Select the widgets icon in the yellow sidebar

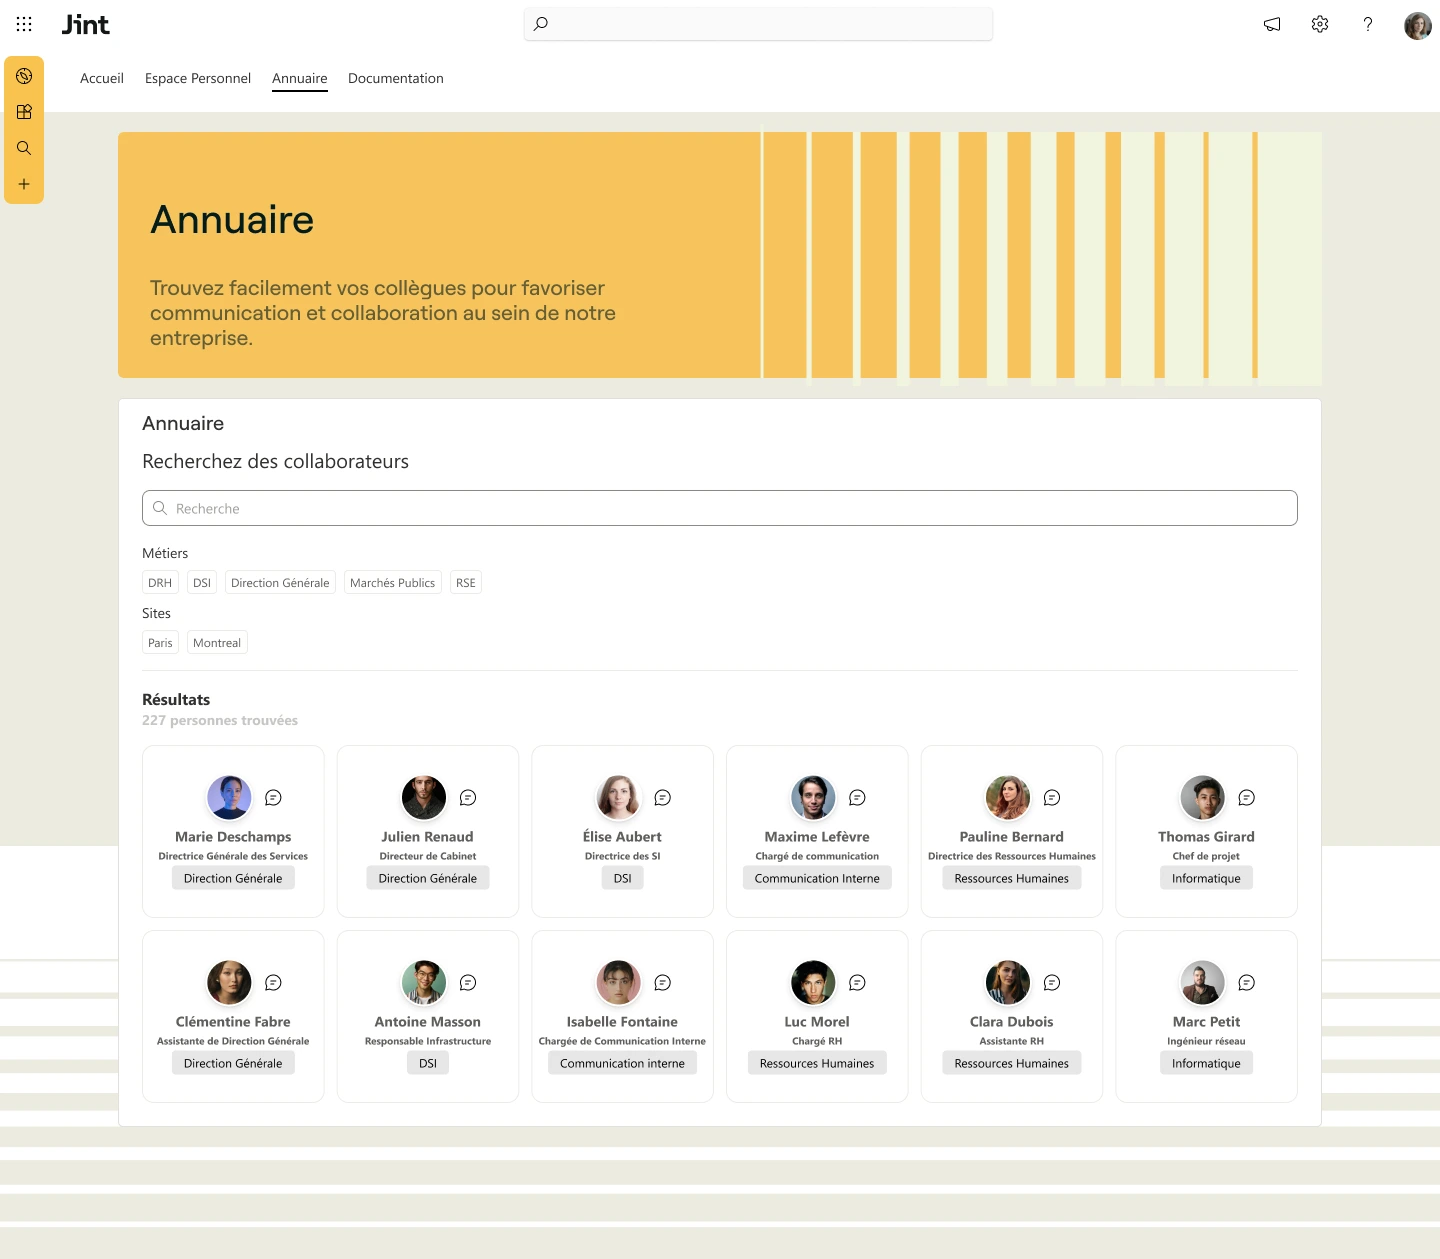tap(24, 111)
